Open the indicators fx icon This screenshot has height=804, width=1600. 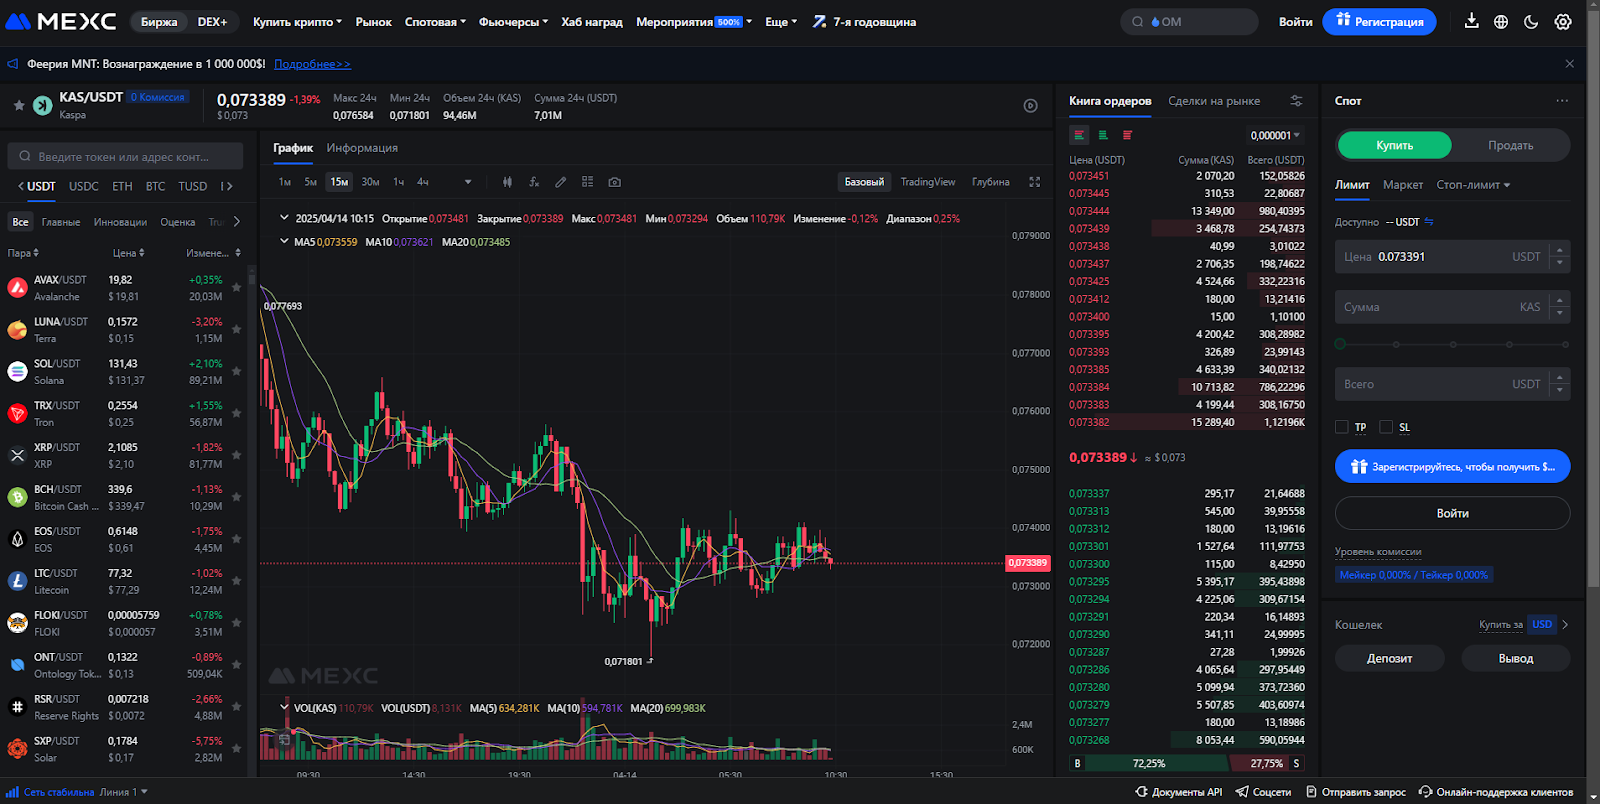534,182
